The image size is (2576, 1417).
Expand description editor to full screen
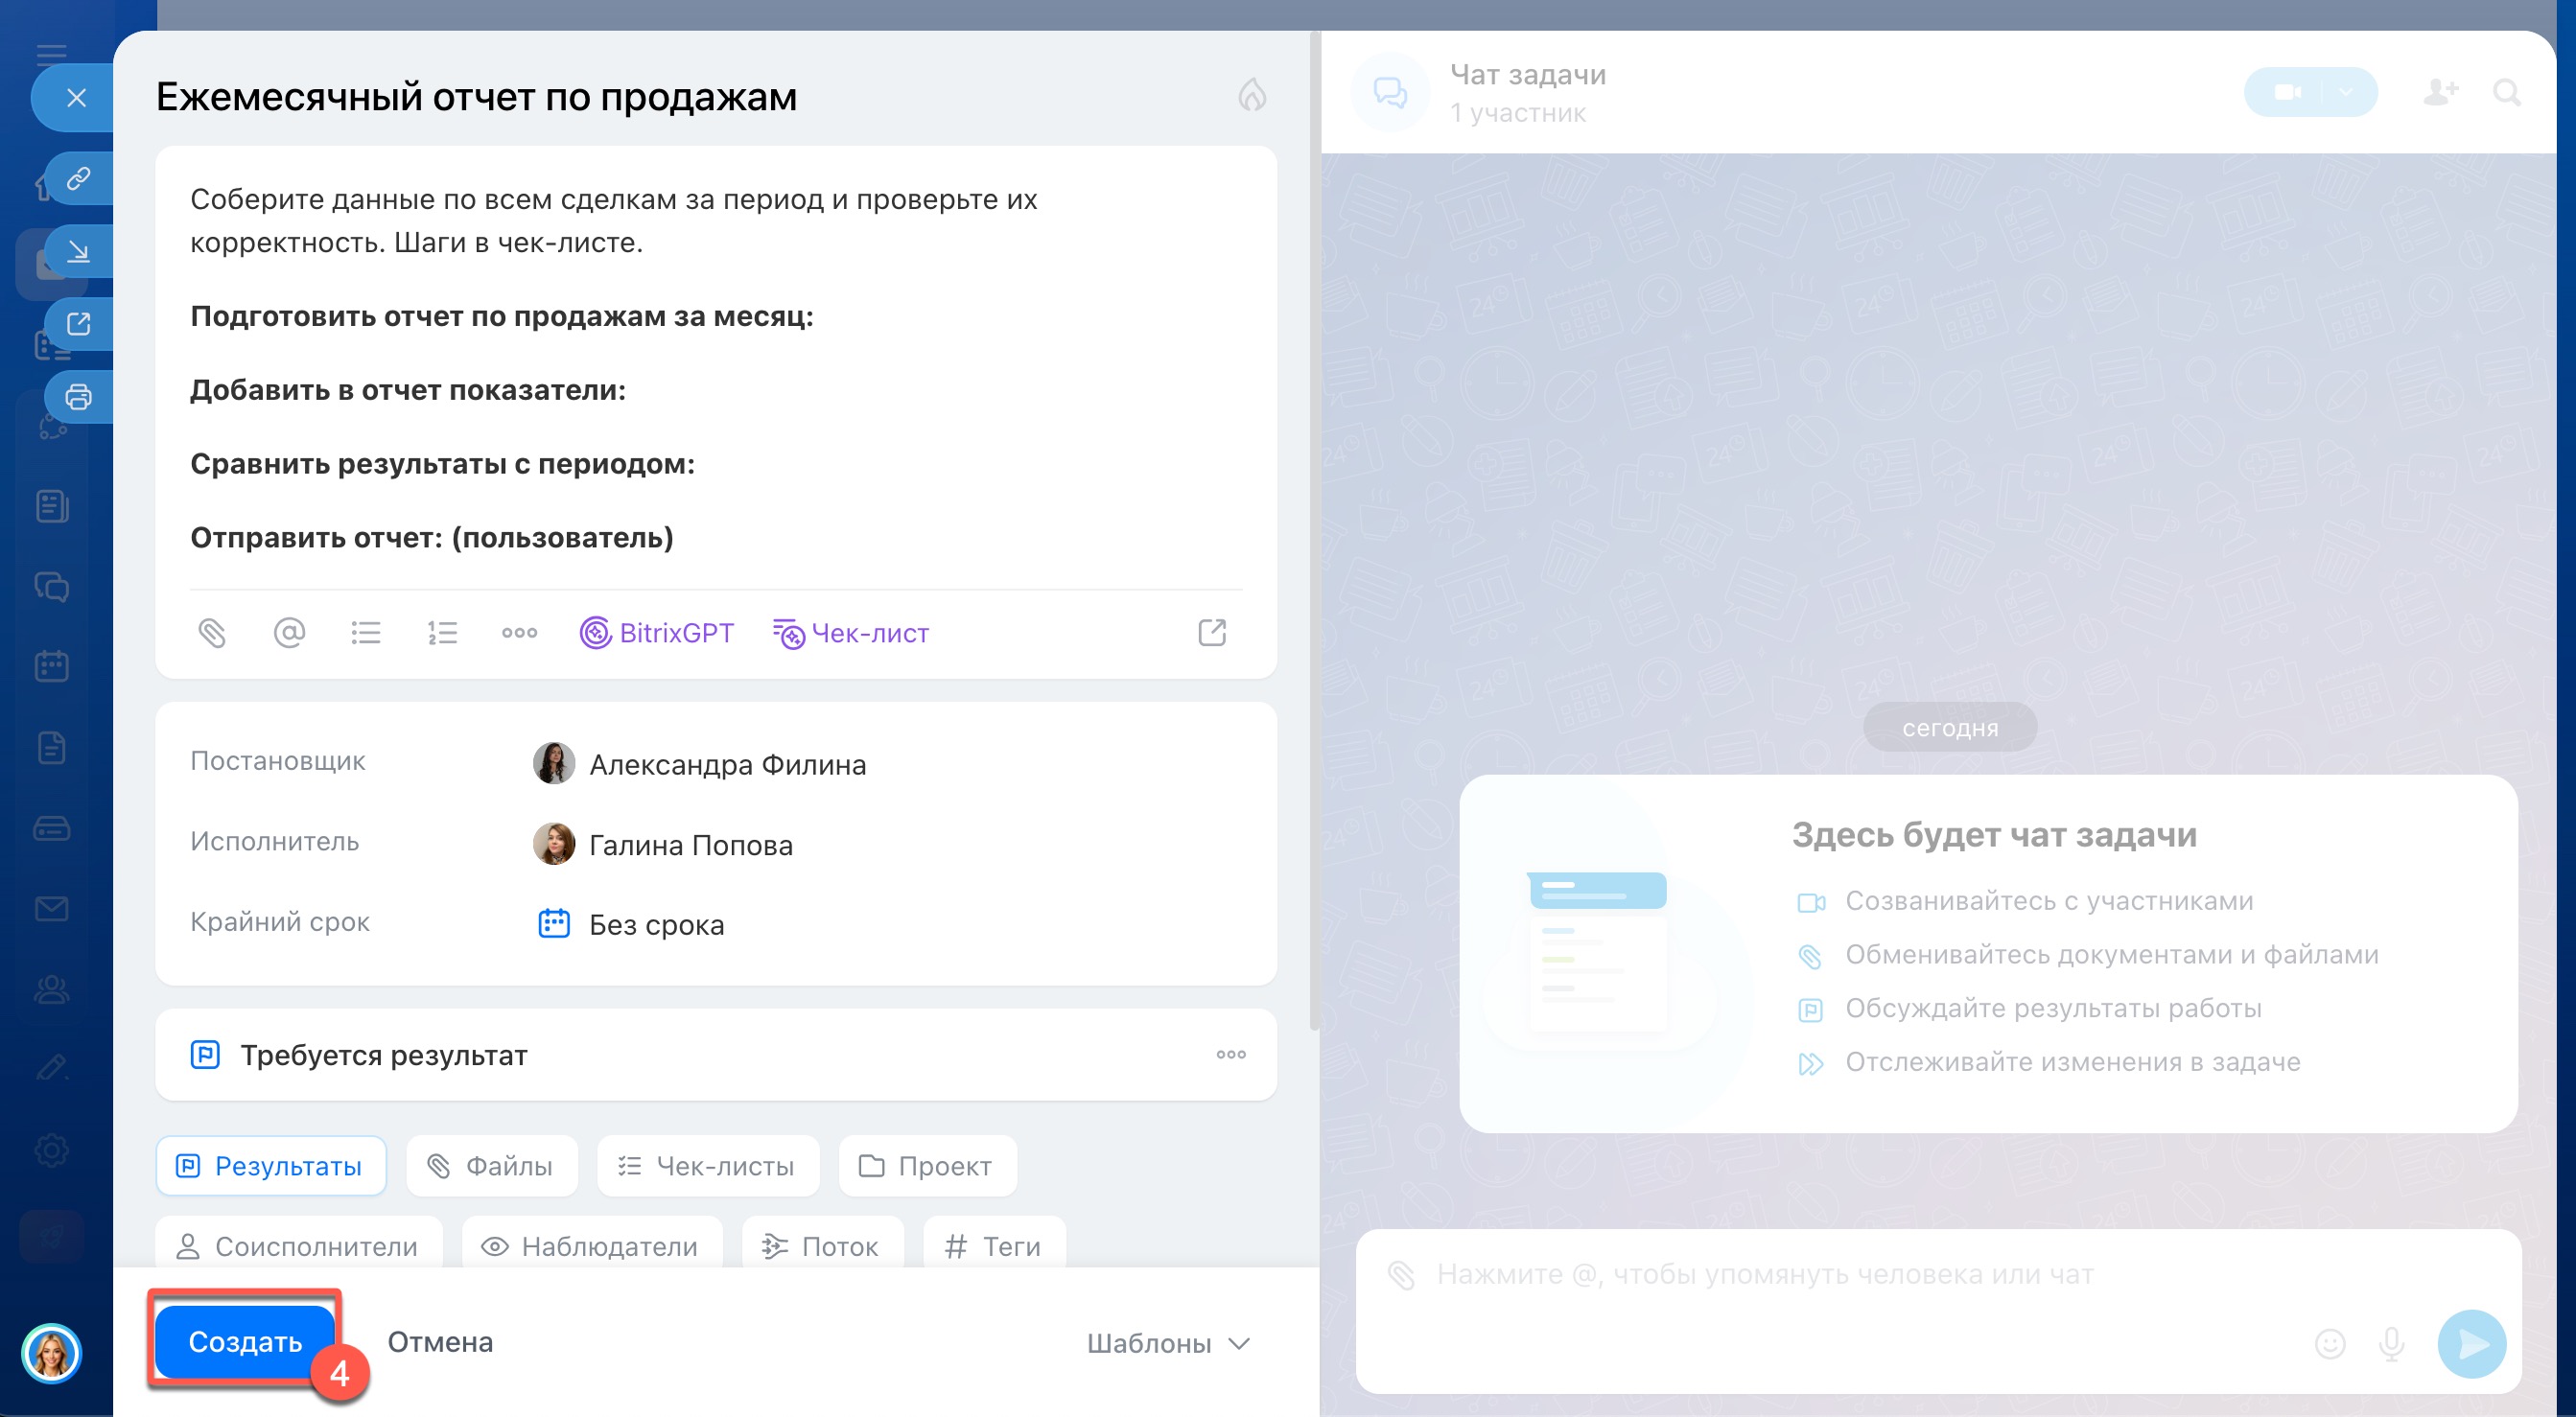tap(1212, 633)
